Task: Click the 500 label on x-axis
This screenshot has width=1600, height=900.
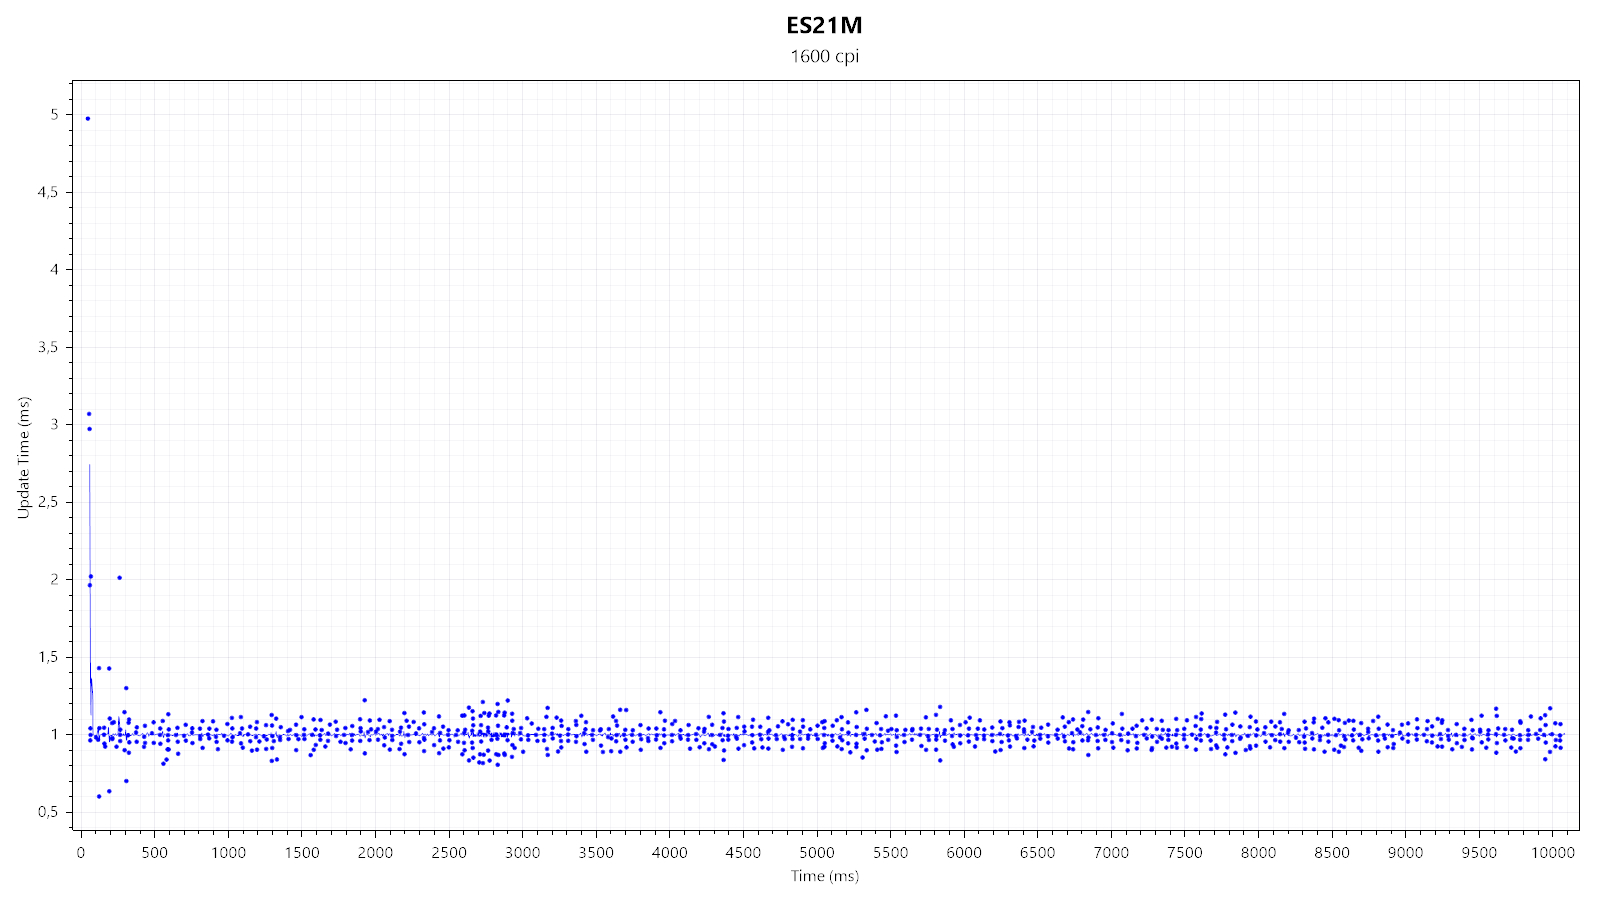Action: tap(154, 853)
